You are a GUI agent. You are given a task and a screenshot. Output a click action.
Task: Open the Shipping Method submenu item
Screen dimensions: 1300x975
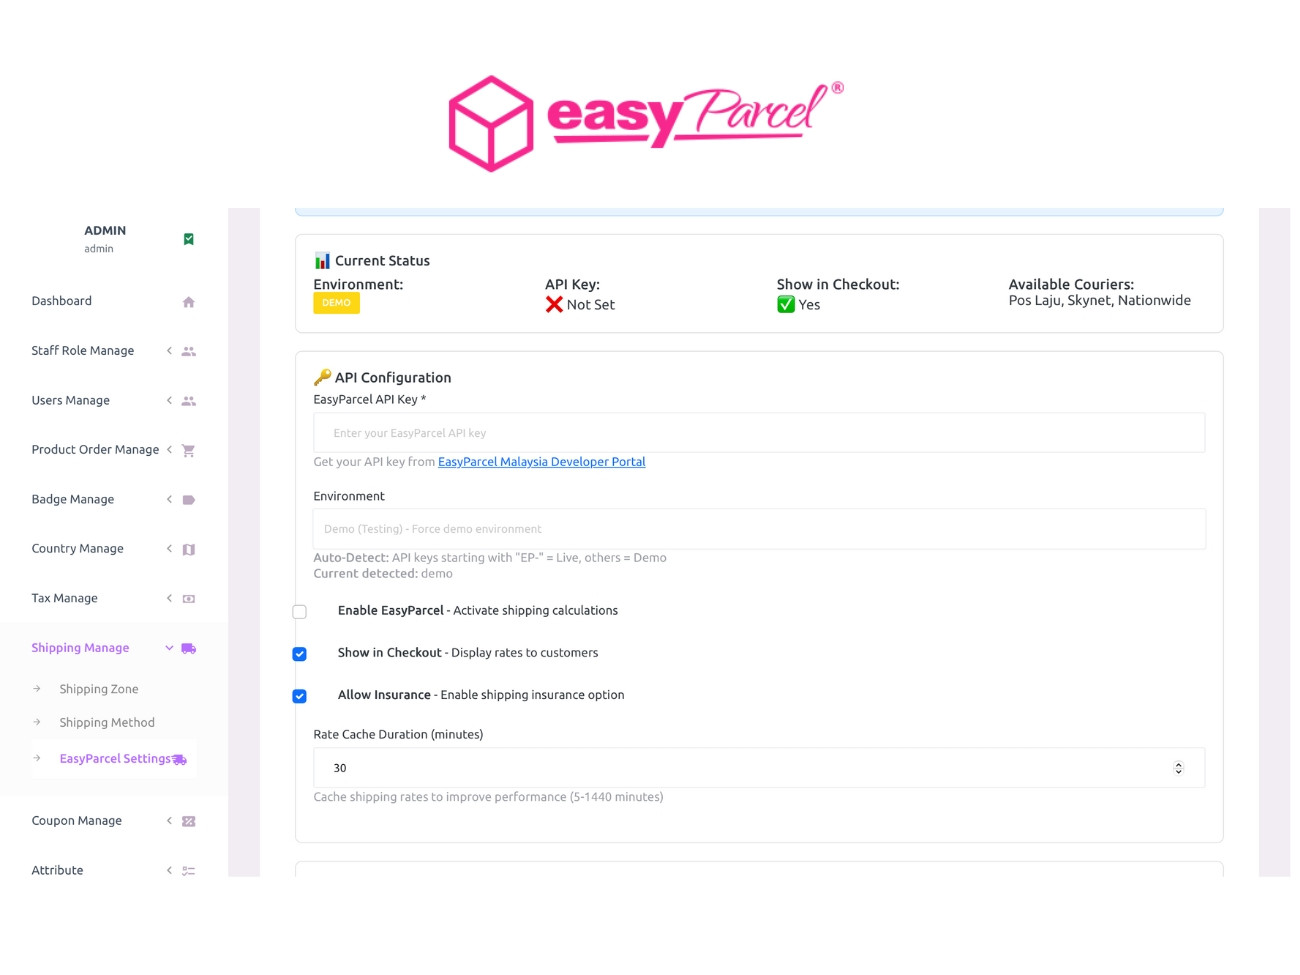106,723
